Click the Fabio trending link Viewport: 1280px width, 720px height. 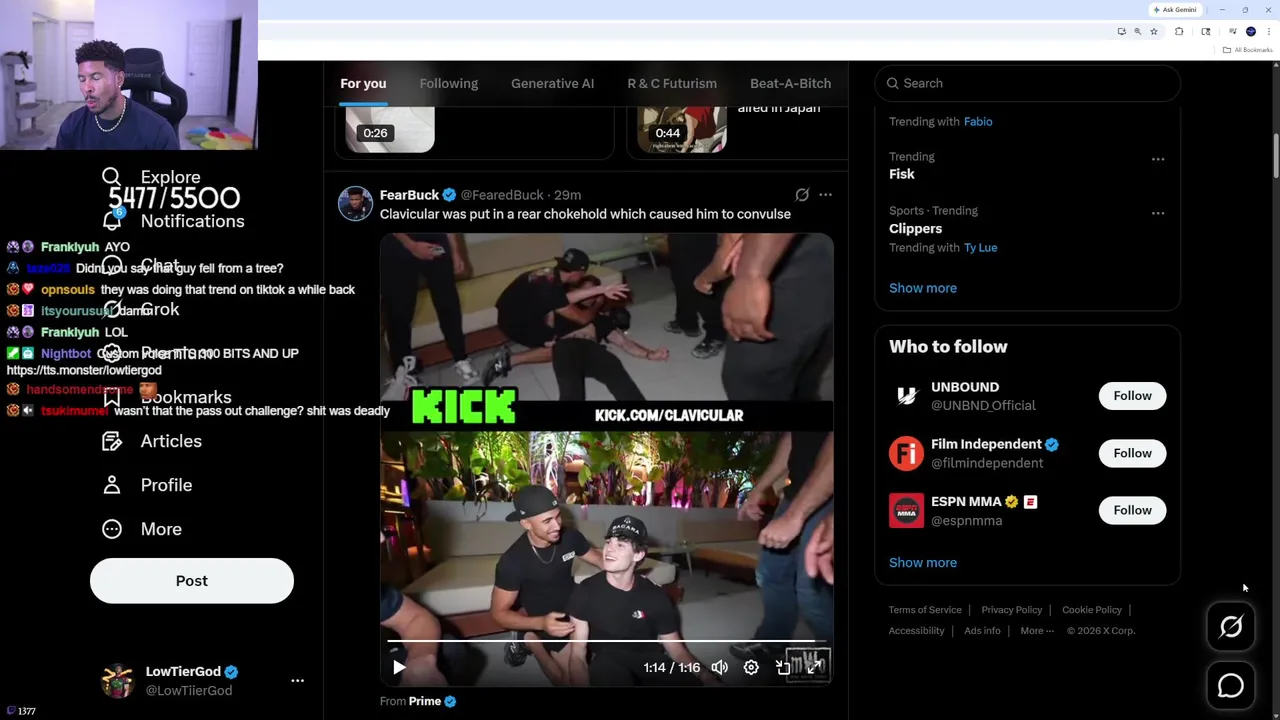click(x=978, y=122)
